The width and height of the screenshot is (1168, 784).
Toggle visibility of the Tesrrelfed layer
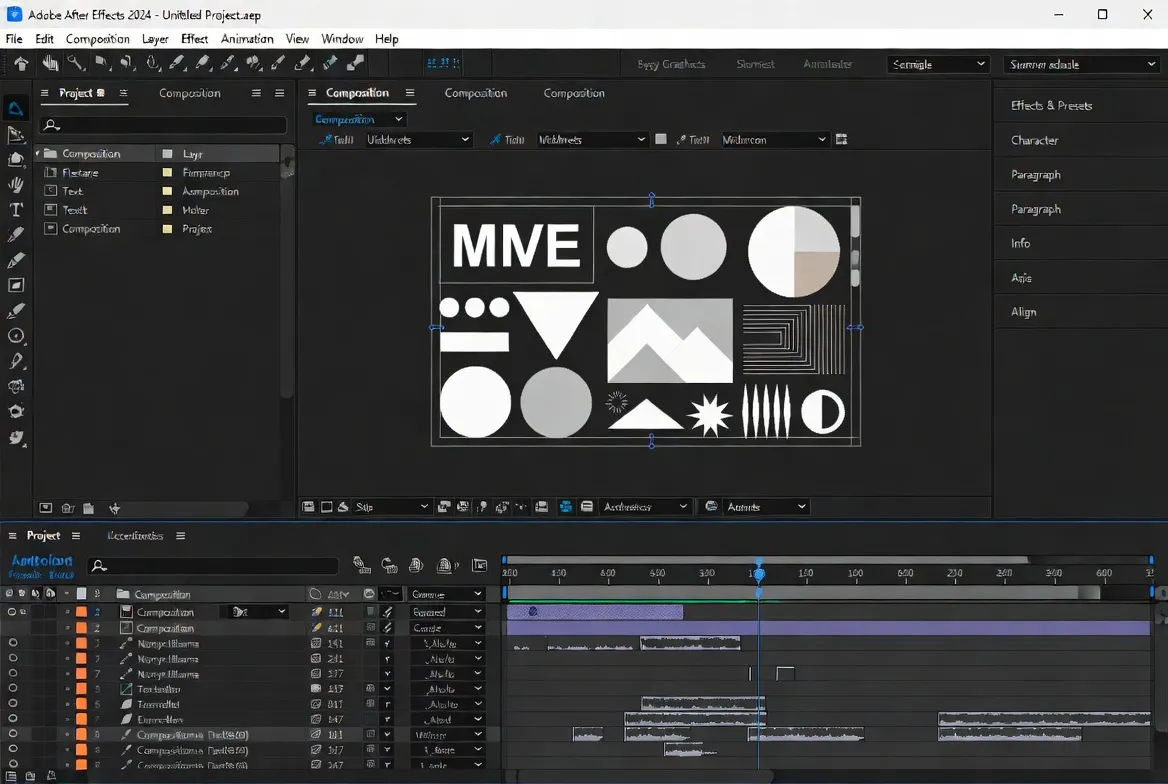point(13,704)
